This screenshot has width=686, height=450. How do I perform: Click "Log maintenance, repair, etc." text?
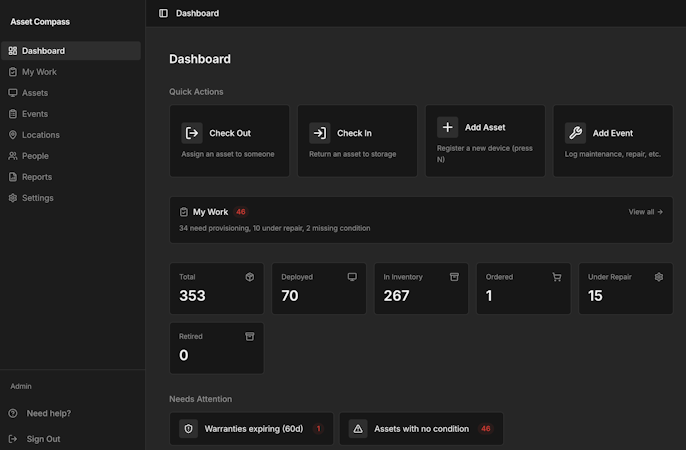612,154
